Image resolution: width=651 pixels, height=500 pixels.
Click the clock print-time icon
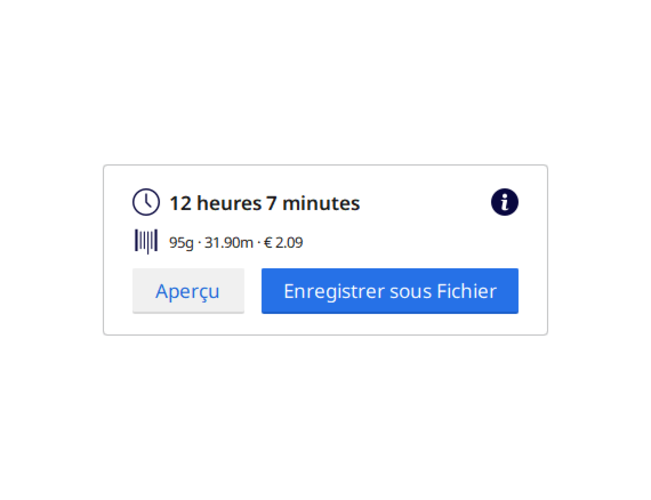pos(146,202)
